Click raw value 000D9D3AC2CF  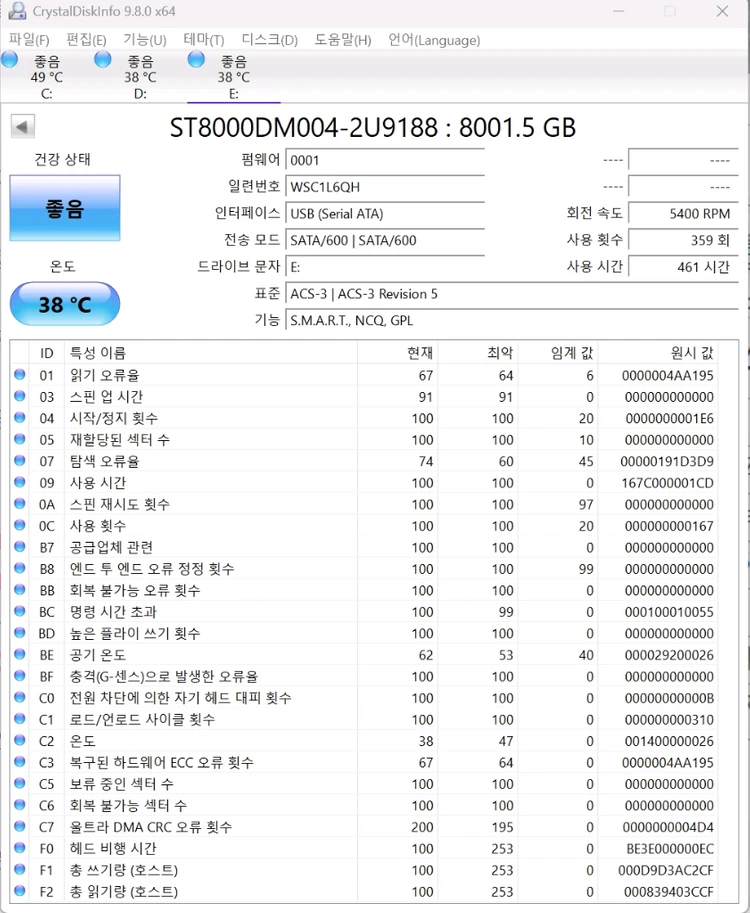click(x=666, y=870)
